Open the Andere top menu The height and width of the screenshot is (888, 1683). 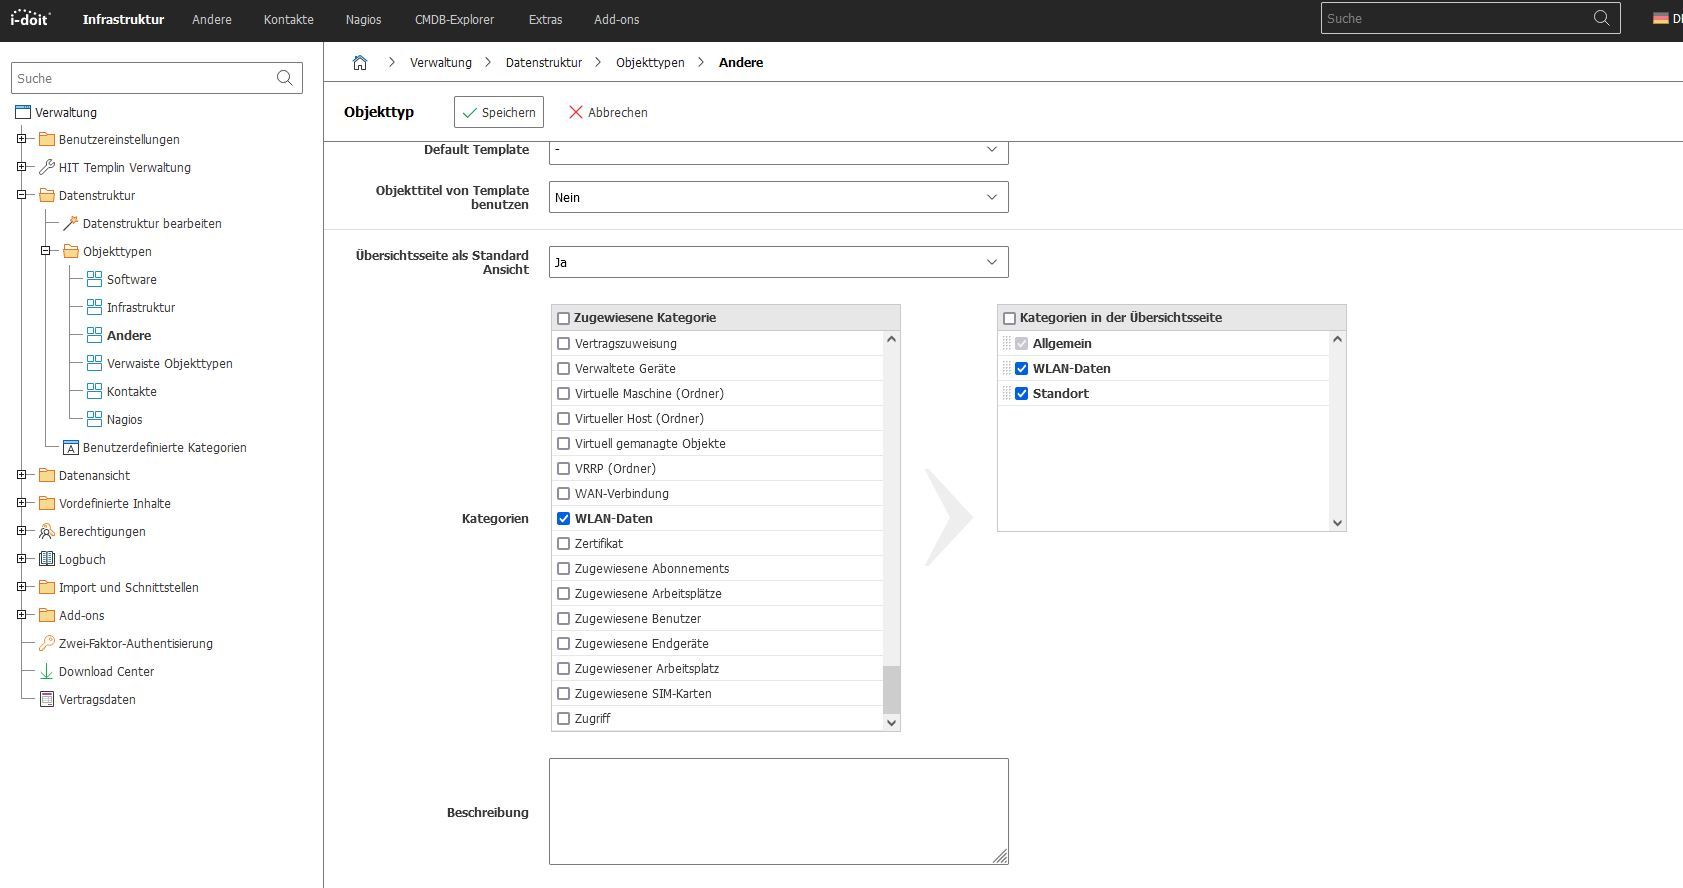click(212, 19)
